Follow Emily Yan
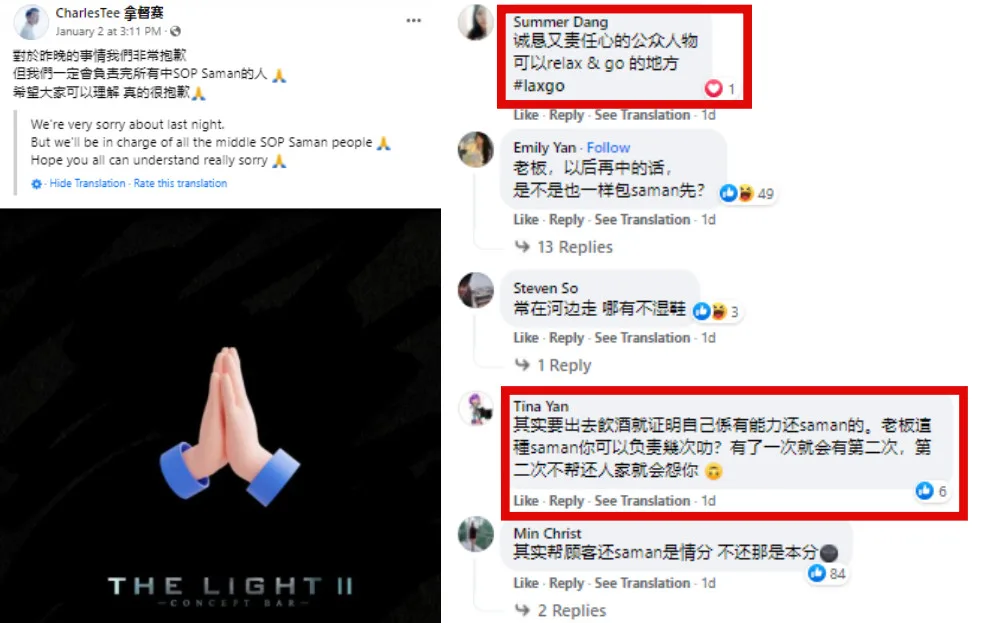 (608, 147)
